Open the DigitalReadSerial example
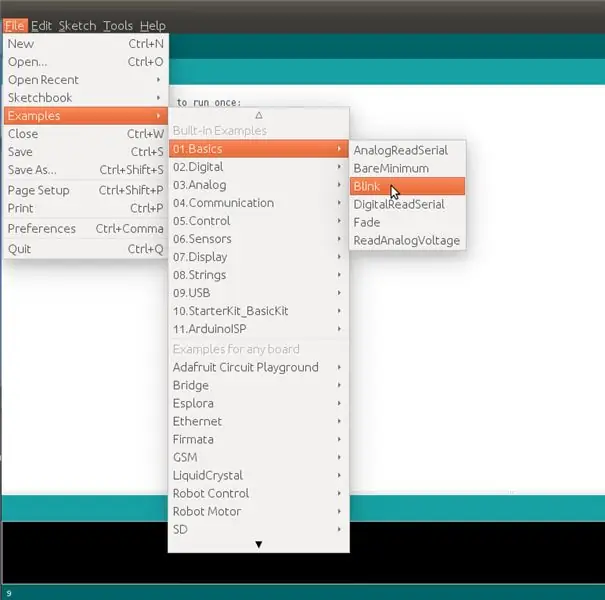The height and width of the screenshot is (600, 605). [407, 205]
